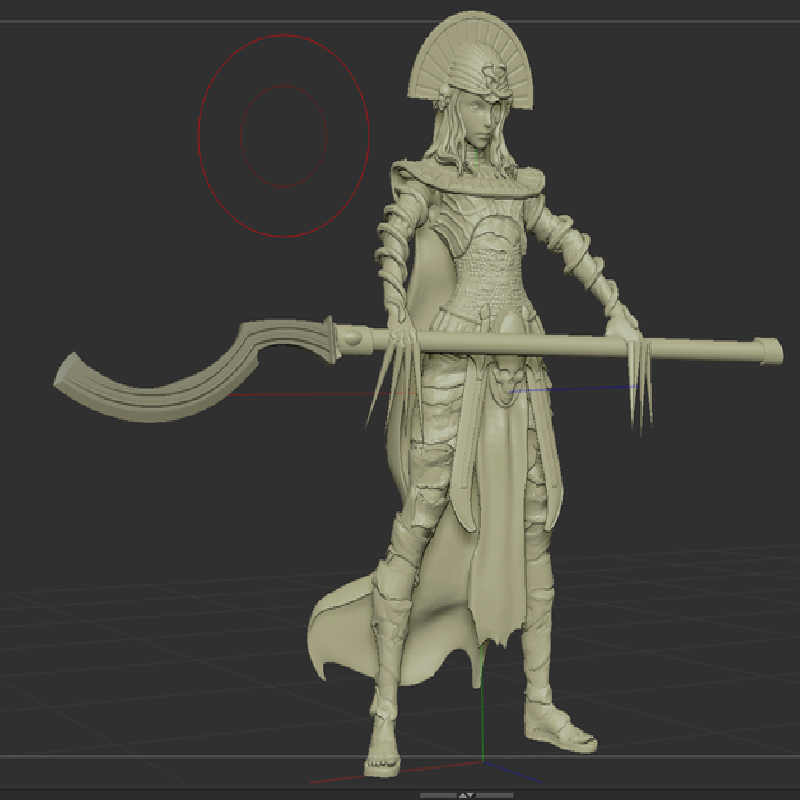Viewport: 800px width, 800px height.
Task: Click the end cap of the staff
Action: (x=769, y=351)
